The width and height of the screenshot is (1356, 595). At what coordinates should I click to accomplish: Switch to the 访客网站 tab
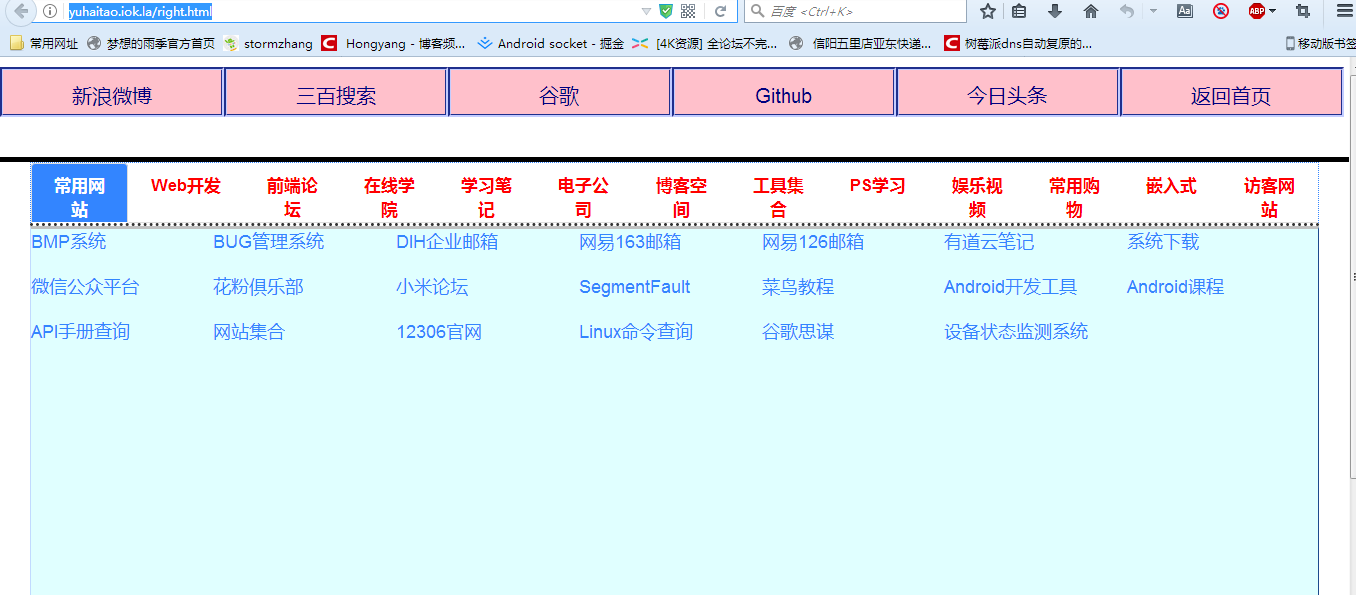(x=1269, y=197)
